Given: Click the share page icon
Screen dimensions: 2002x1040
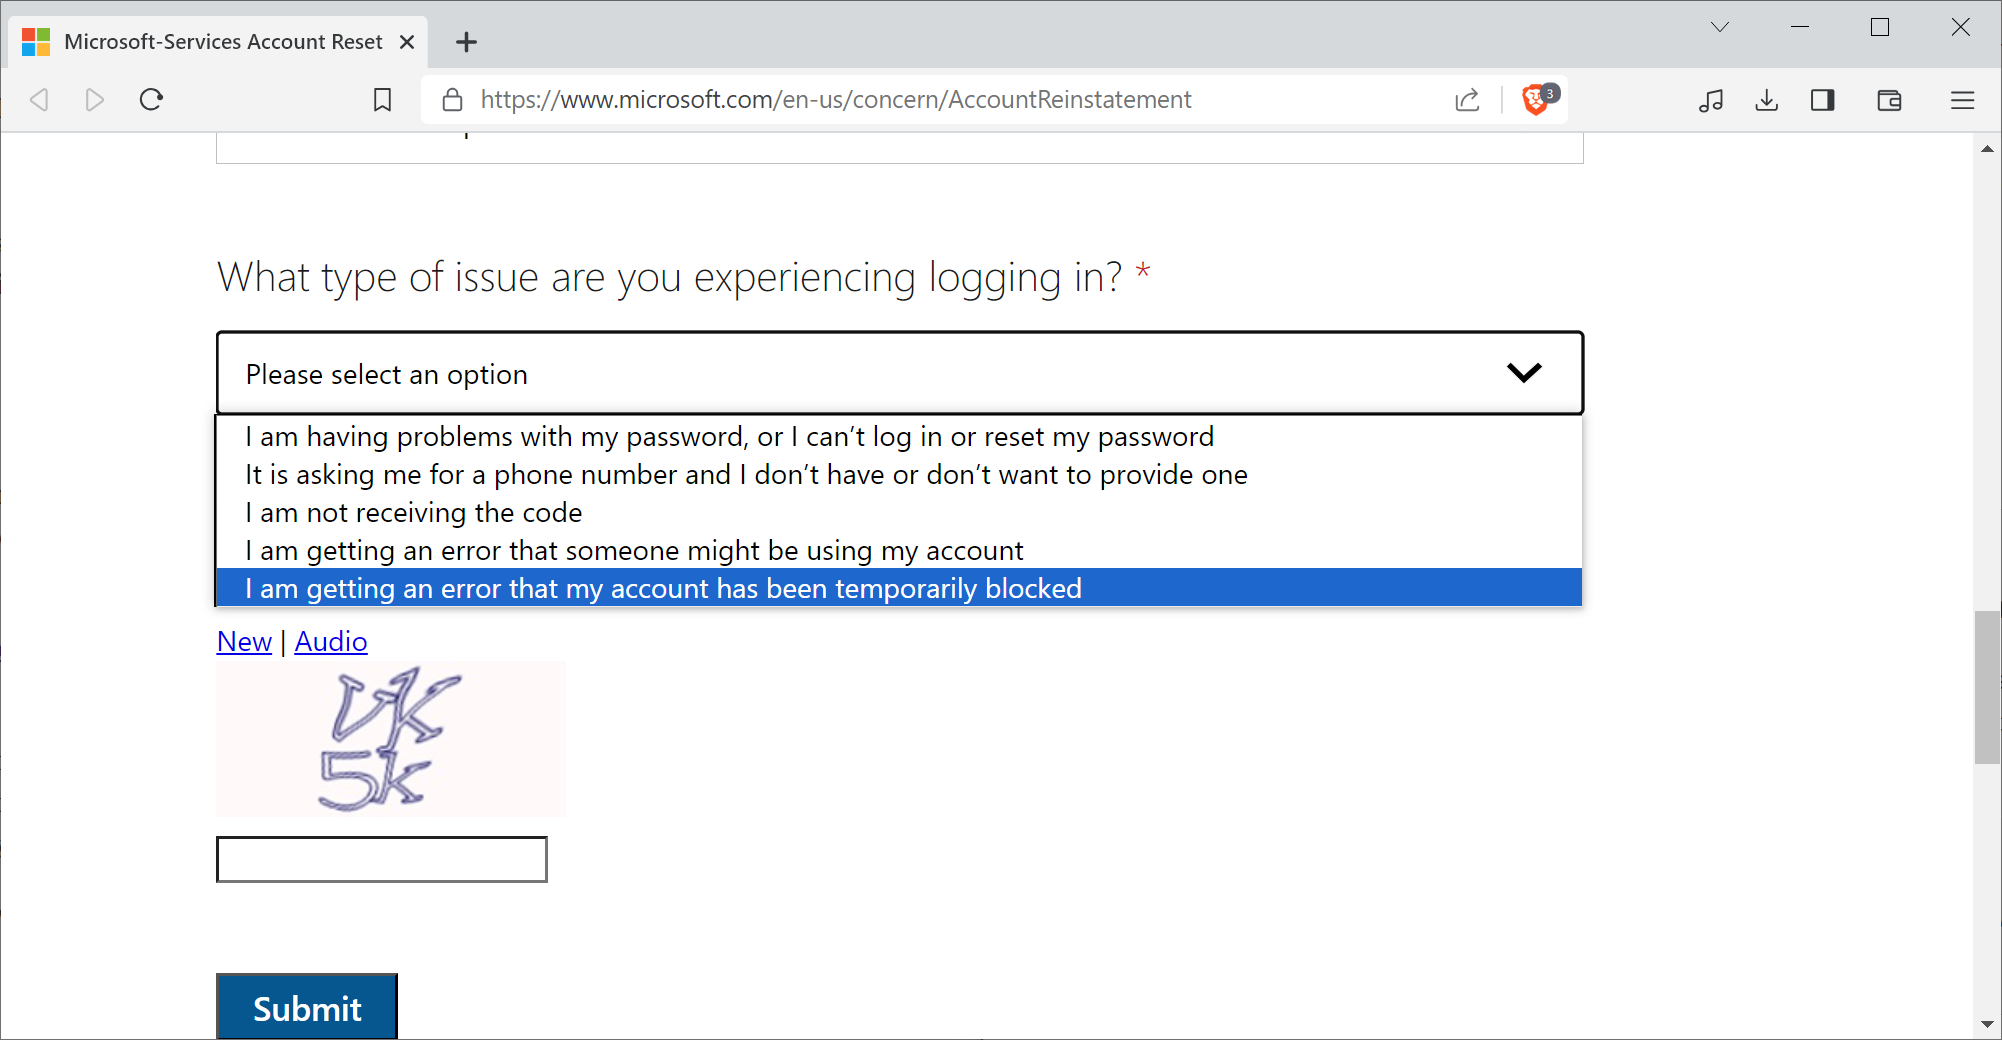Looking at the screenshot, I should (1467, 99).
